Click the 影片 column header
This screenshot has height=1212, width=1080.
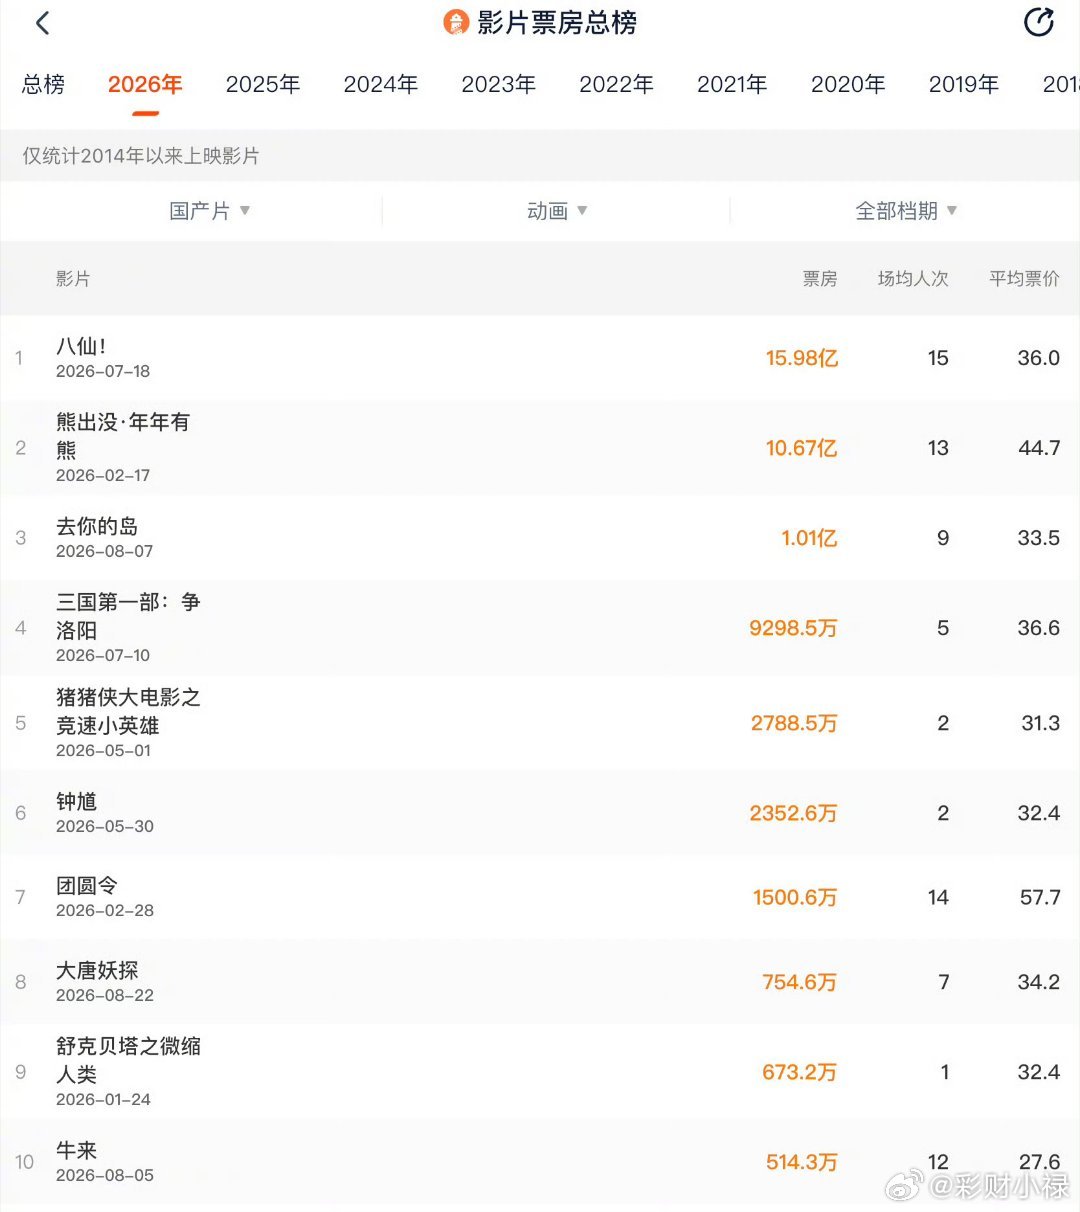tap(73, 279)
